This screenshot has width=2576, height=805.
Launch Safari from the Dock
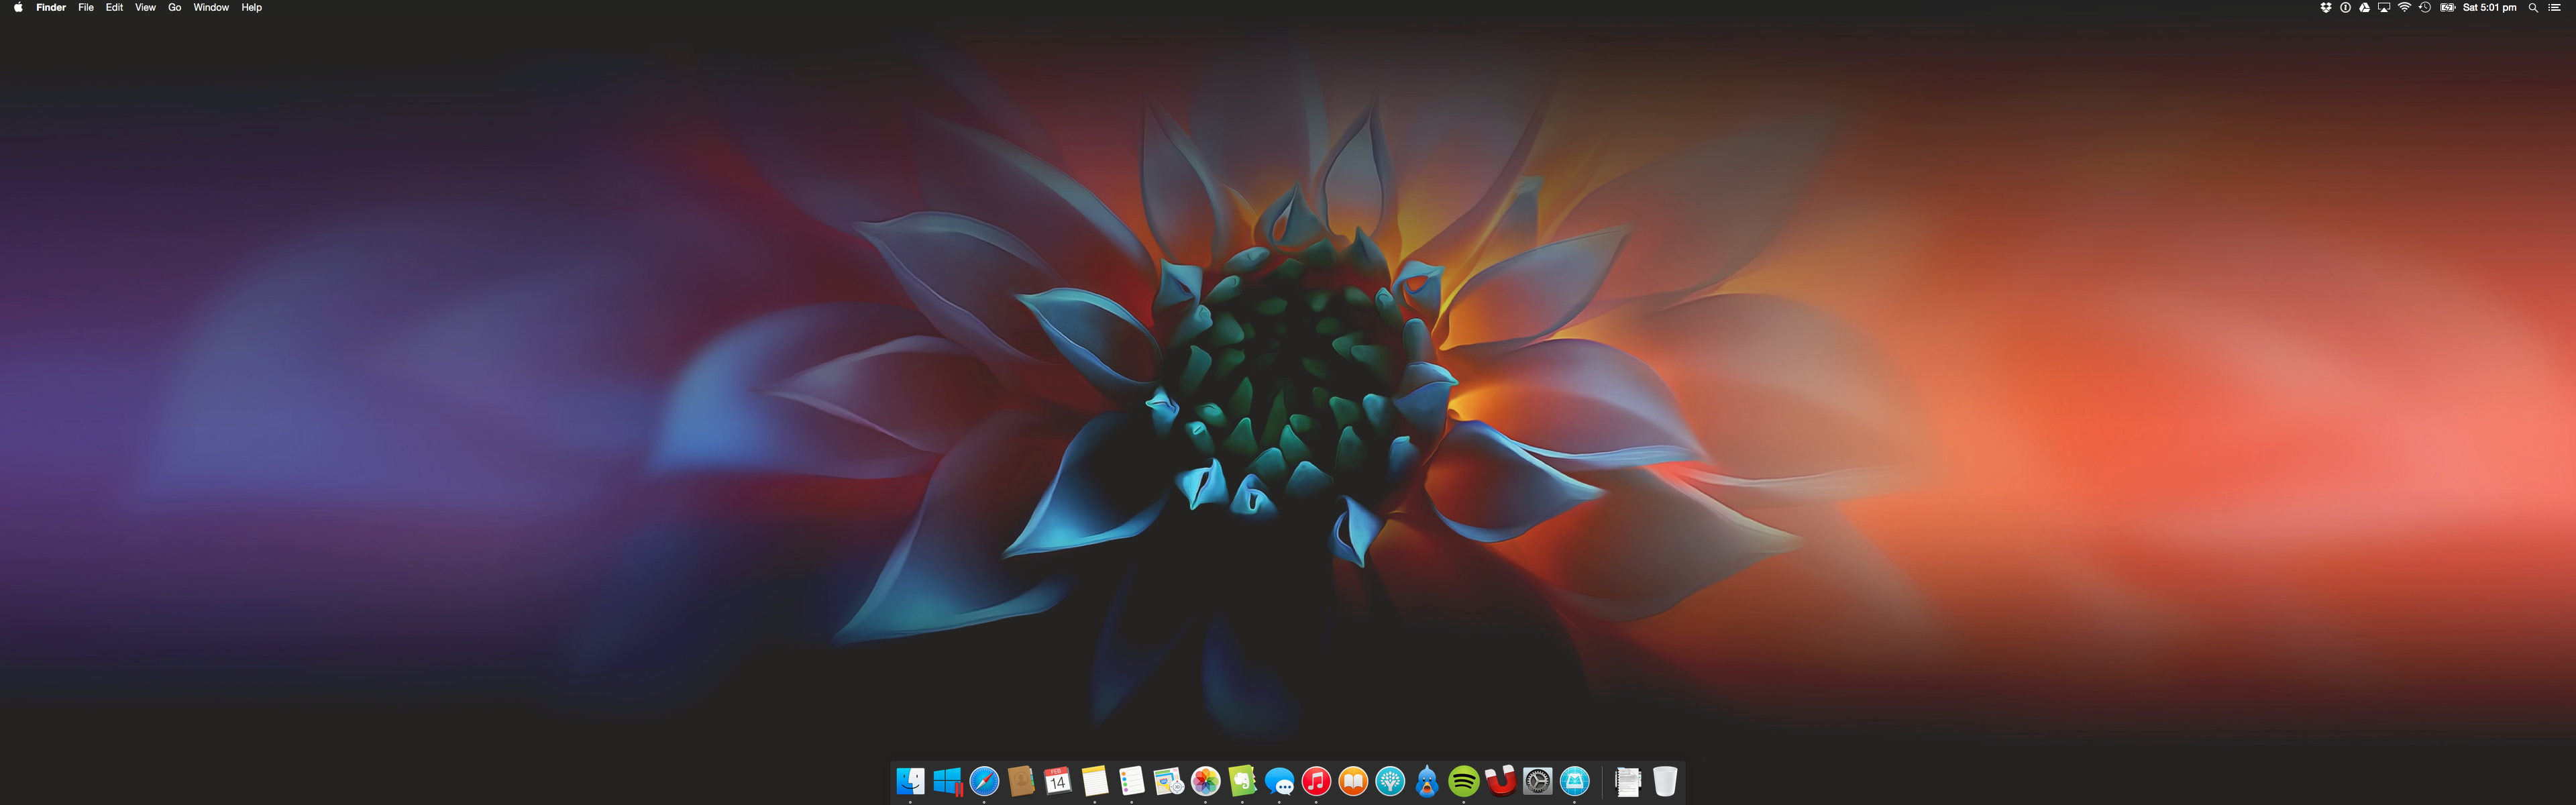click(984, 781)
